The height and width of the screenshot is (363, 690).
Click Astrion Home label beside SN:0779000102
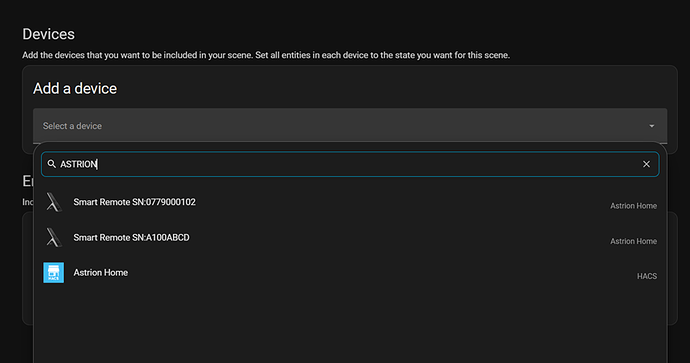click(x=633, y=206)
